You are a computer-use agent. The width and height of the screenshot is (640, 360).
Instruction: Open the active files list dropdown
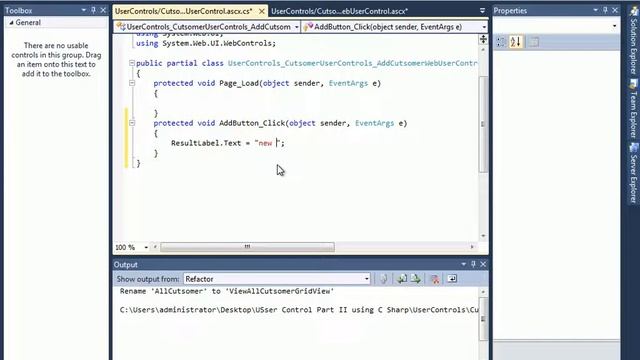pyautogui.click(x=482, y=11)
